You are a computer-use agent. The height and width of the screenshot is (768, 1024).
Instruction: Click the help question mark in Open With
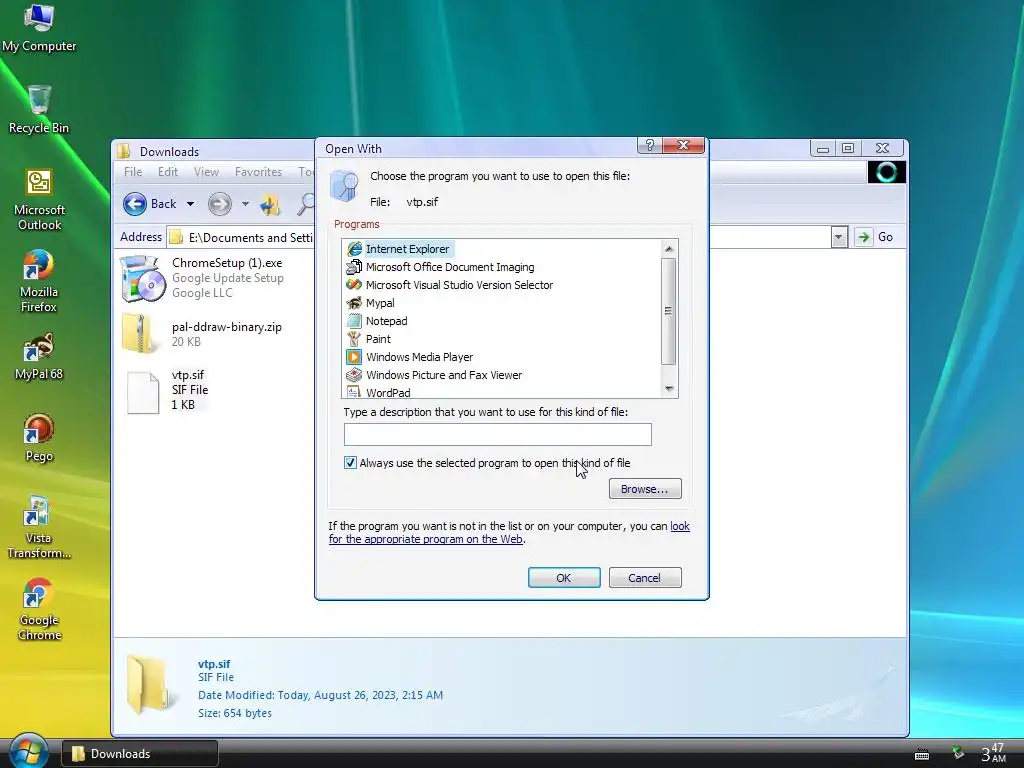649,145
